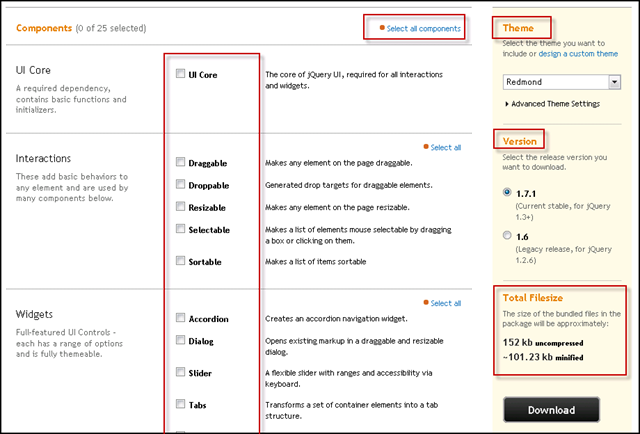
Task: Select the Tabs widget checkbox
Action: 180,404
